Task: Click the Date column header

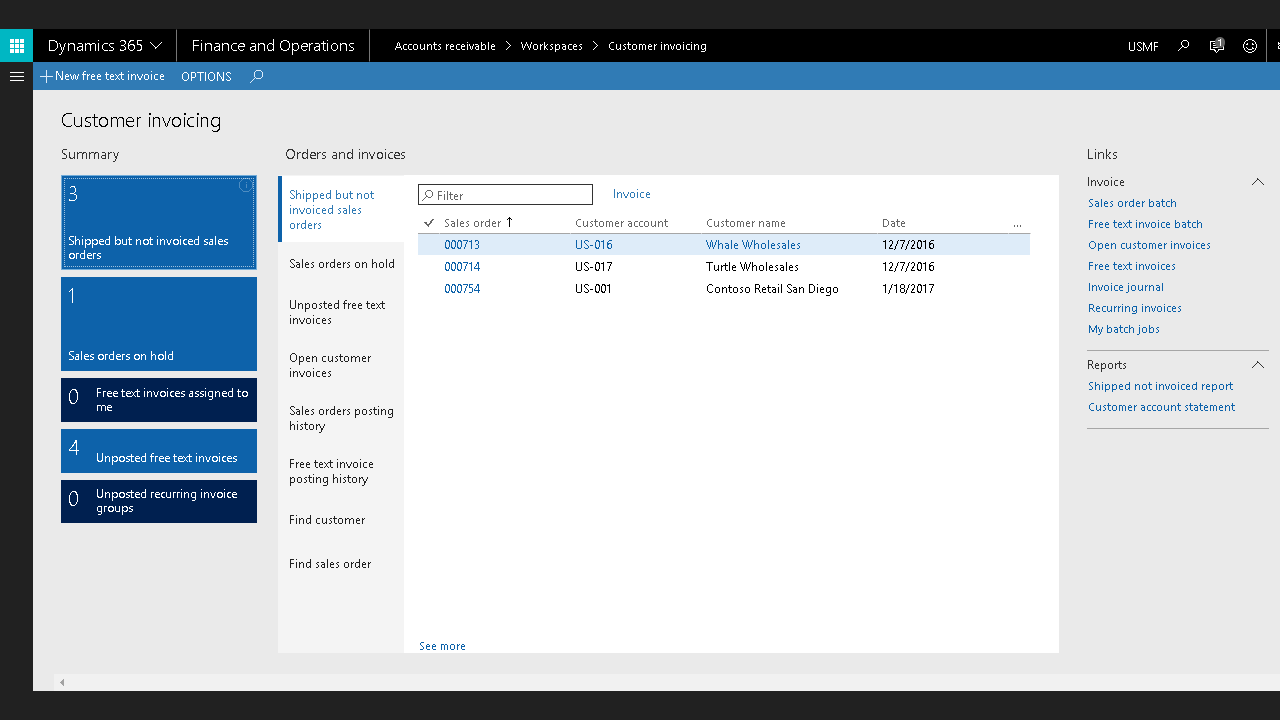Action: coord(894,223)
